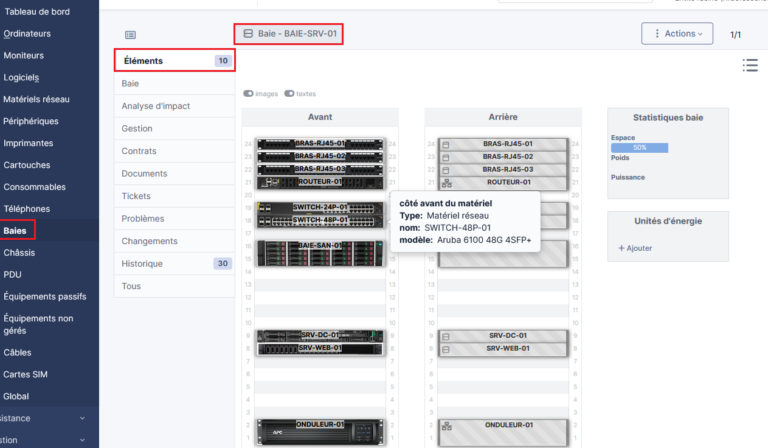Click the Baies sidebar link

click(x=15, y=231)
